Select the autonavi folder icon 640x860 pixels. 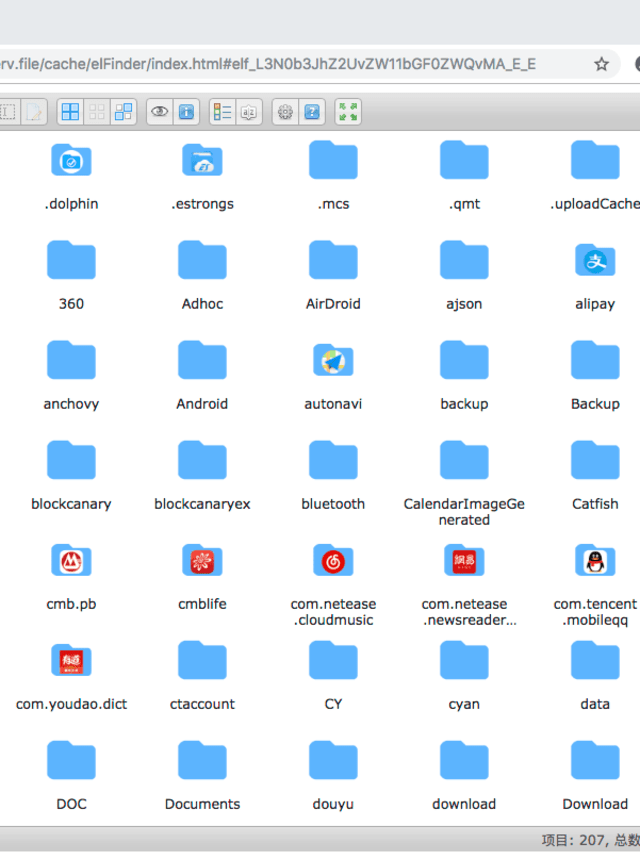click(x=333, y=361)
